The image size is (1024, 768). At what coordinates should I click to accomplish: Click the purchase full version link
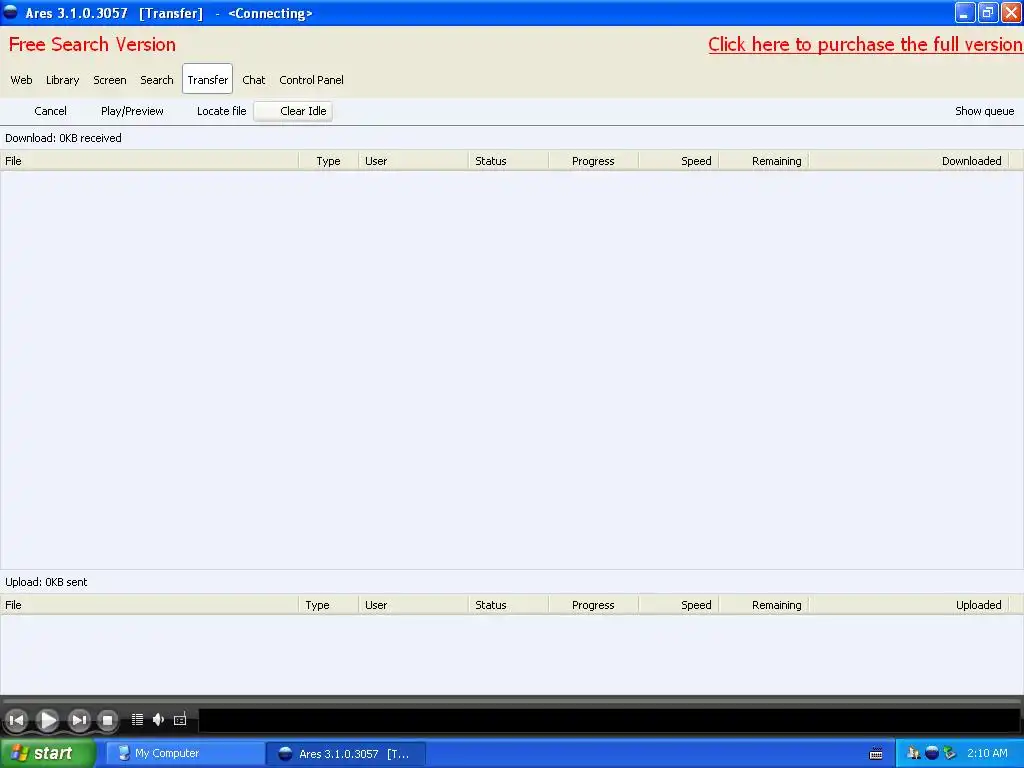(x=865, y=44)
